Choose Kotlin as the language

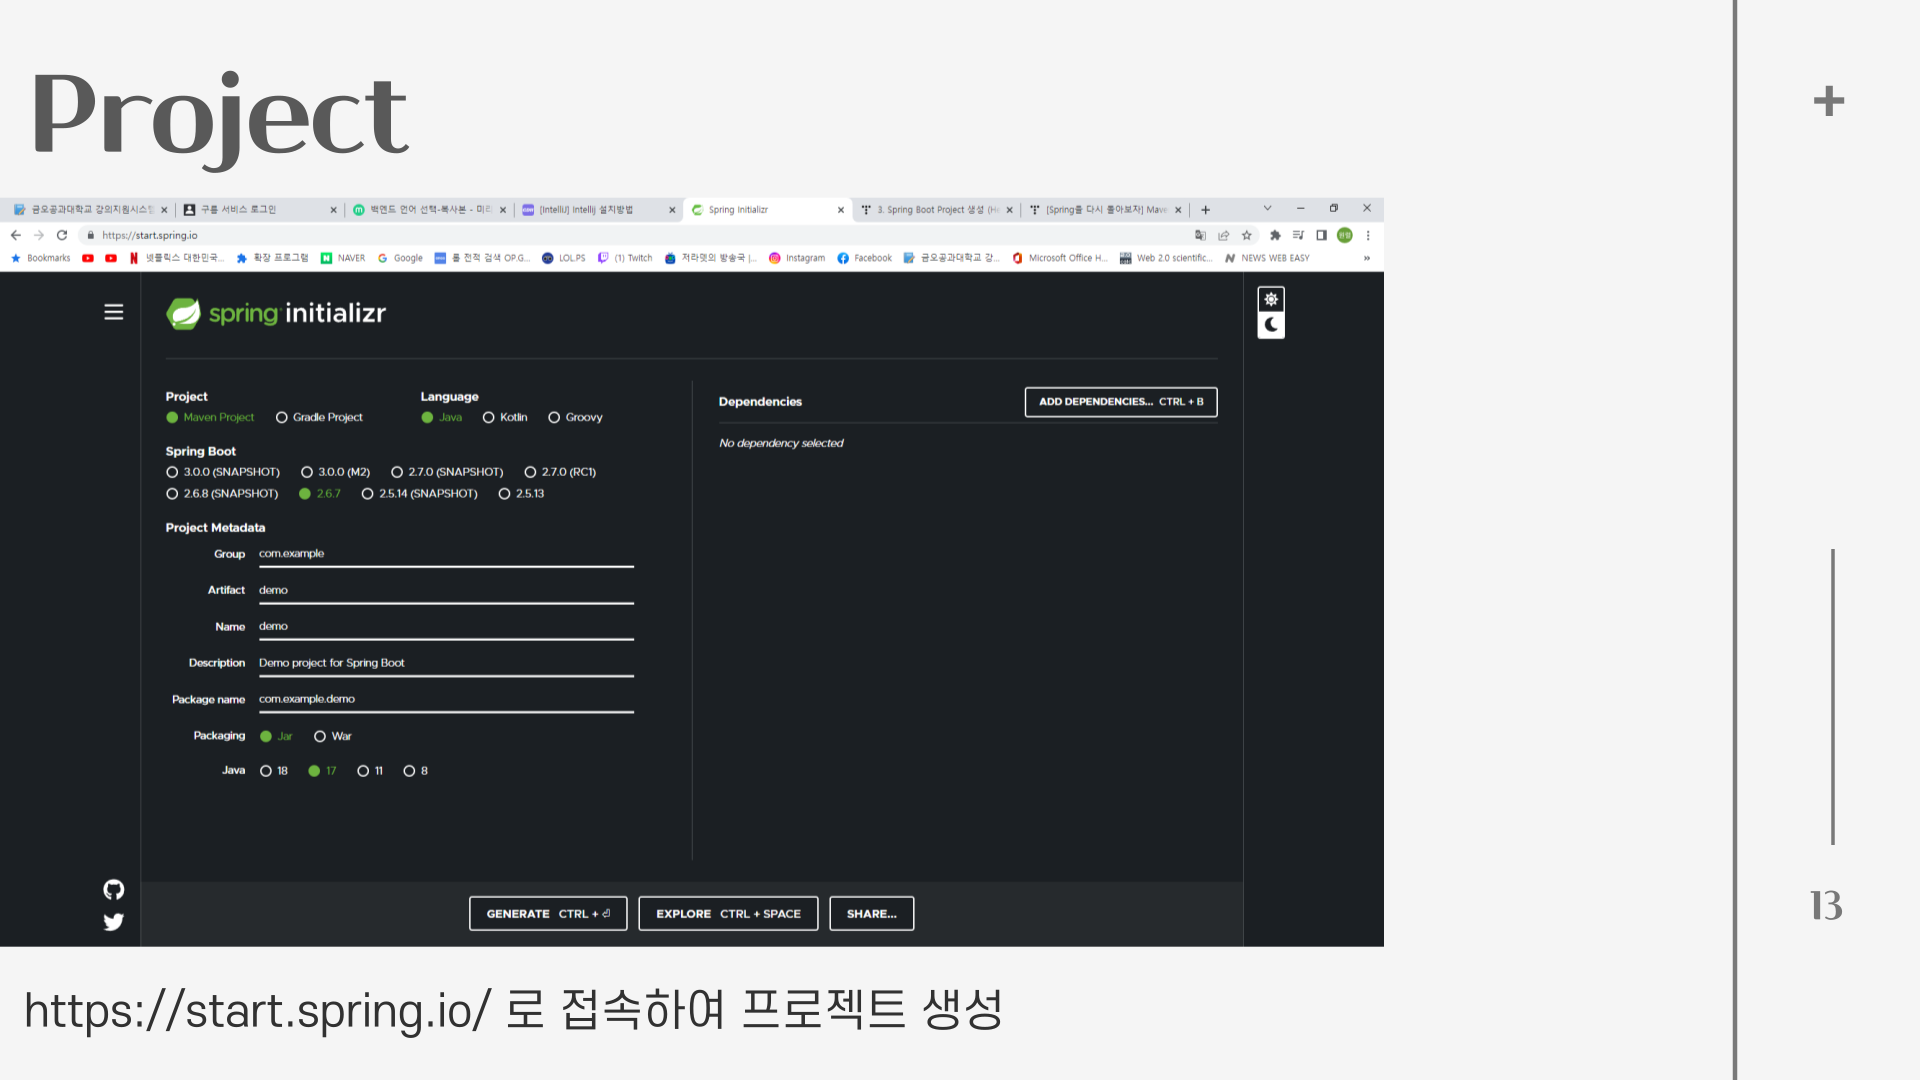coord(489,417)
